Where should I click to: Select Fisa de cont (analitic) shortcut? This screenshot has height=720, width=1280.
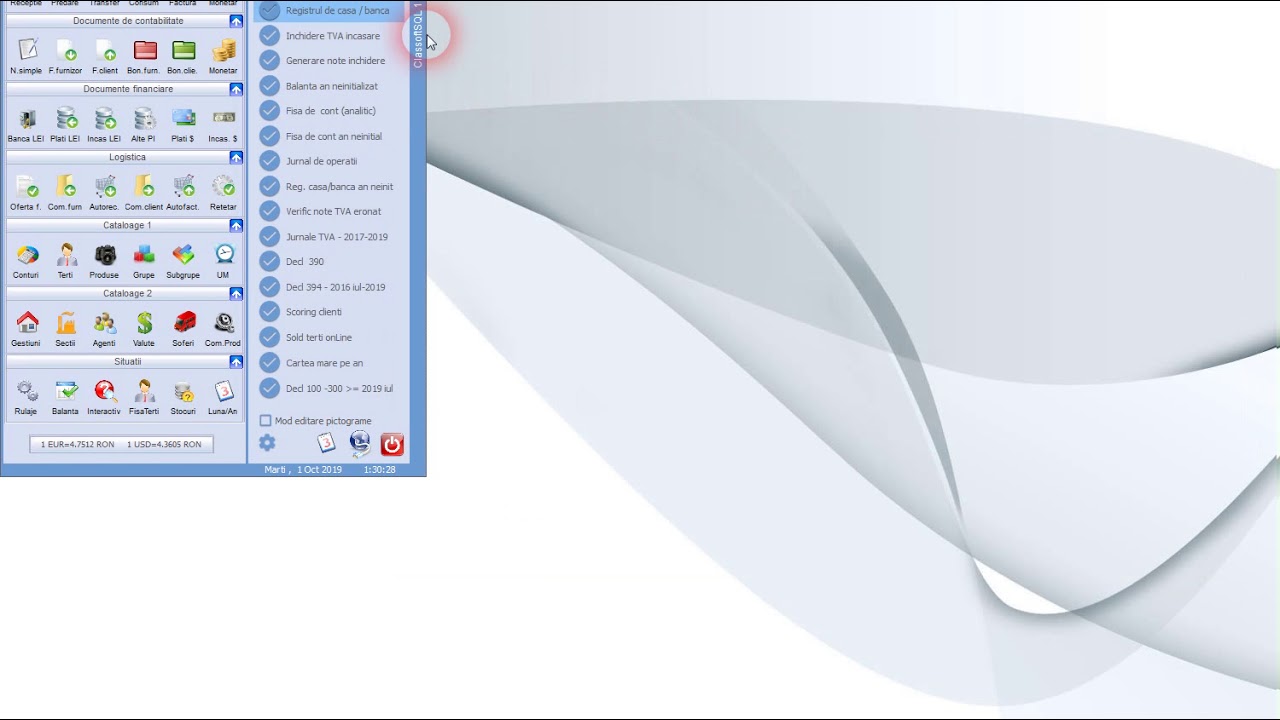pyautogui.click(x=330, y=111)
